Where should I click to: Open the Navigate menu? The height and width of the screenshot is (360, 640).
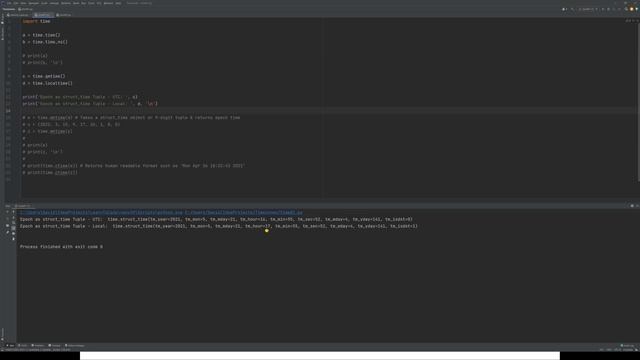(33, 3)
